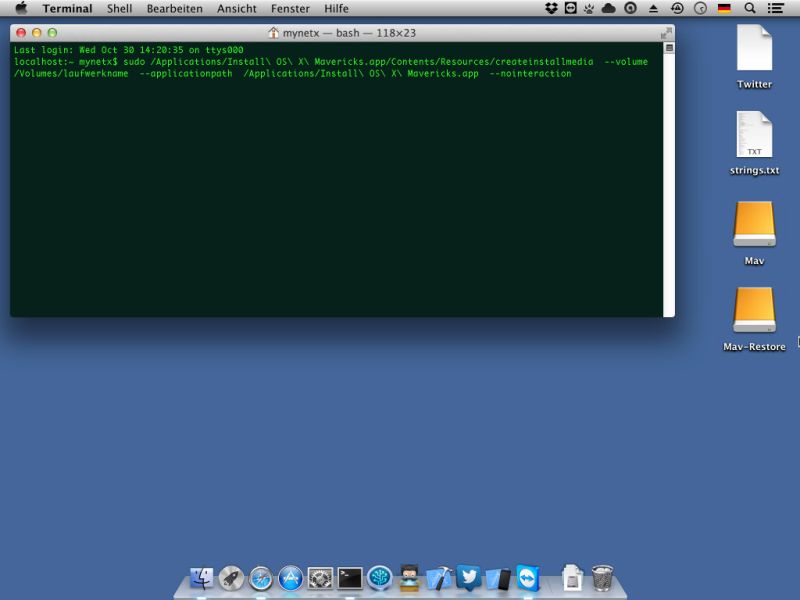
Task: Click the "--applicationpath" flag text
Action: pyautogui.click(x=186, y=73)
